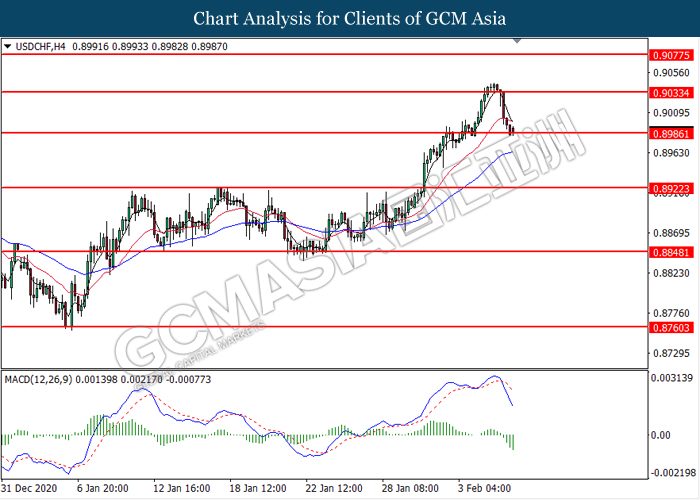Click the 0.89861 red price tag
700x500 pixels.
point(668,132)
